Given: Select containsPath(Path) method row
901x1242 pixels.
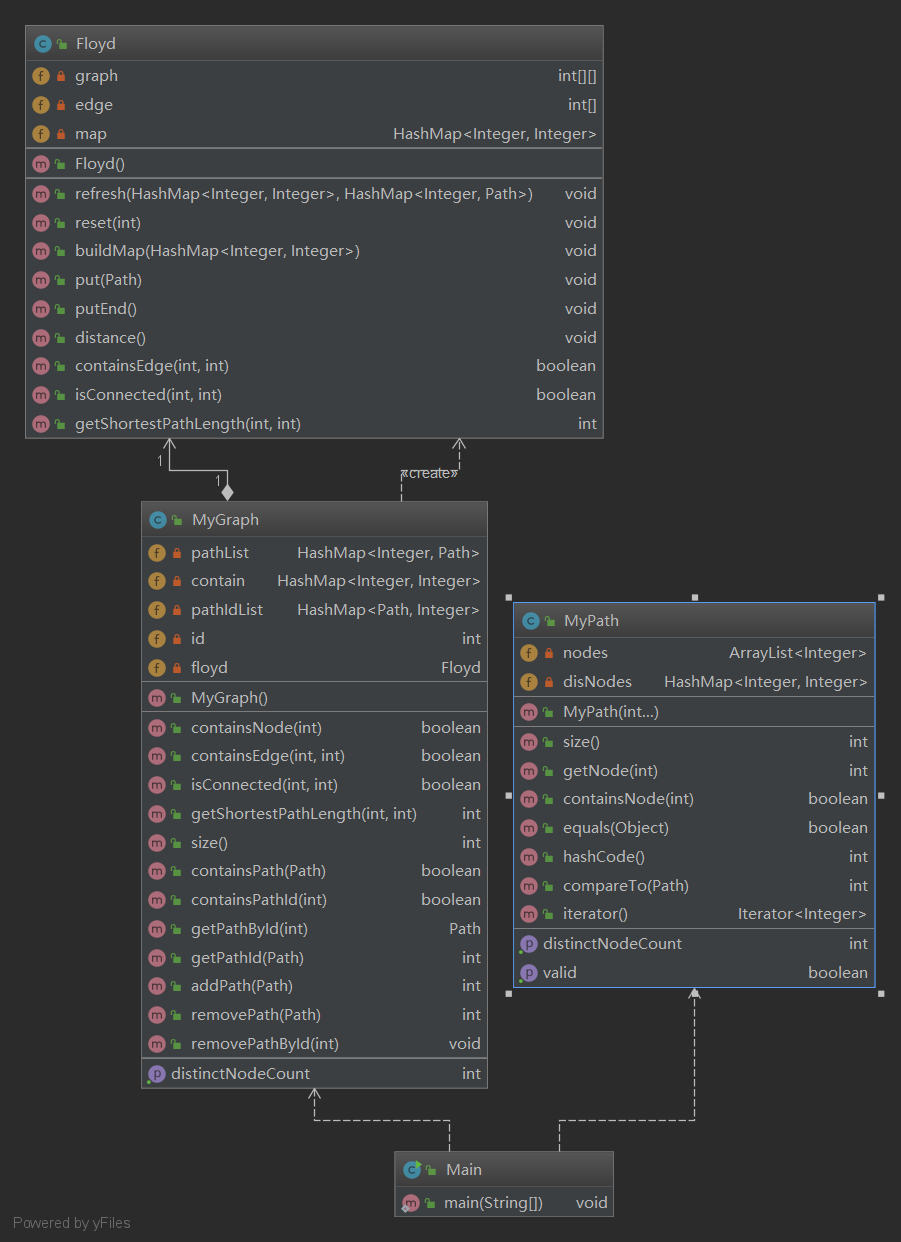Looking at the screenshot, I should tap(314, 871).
